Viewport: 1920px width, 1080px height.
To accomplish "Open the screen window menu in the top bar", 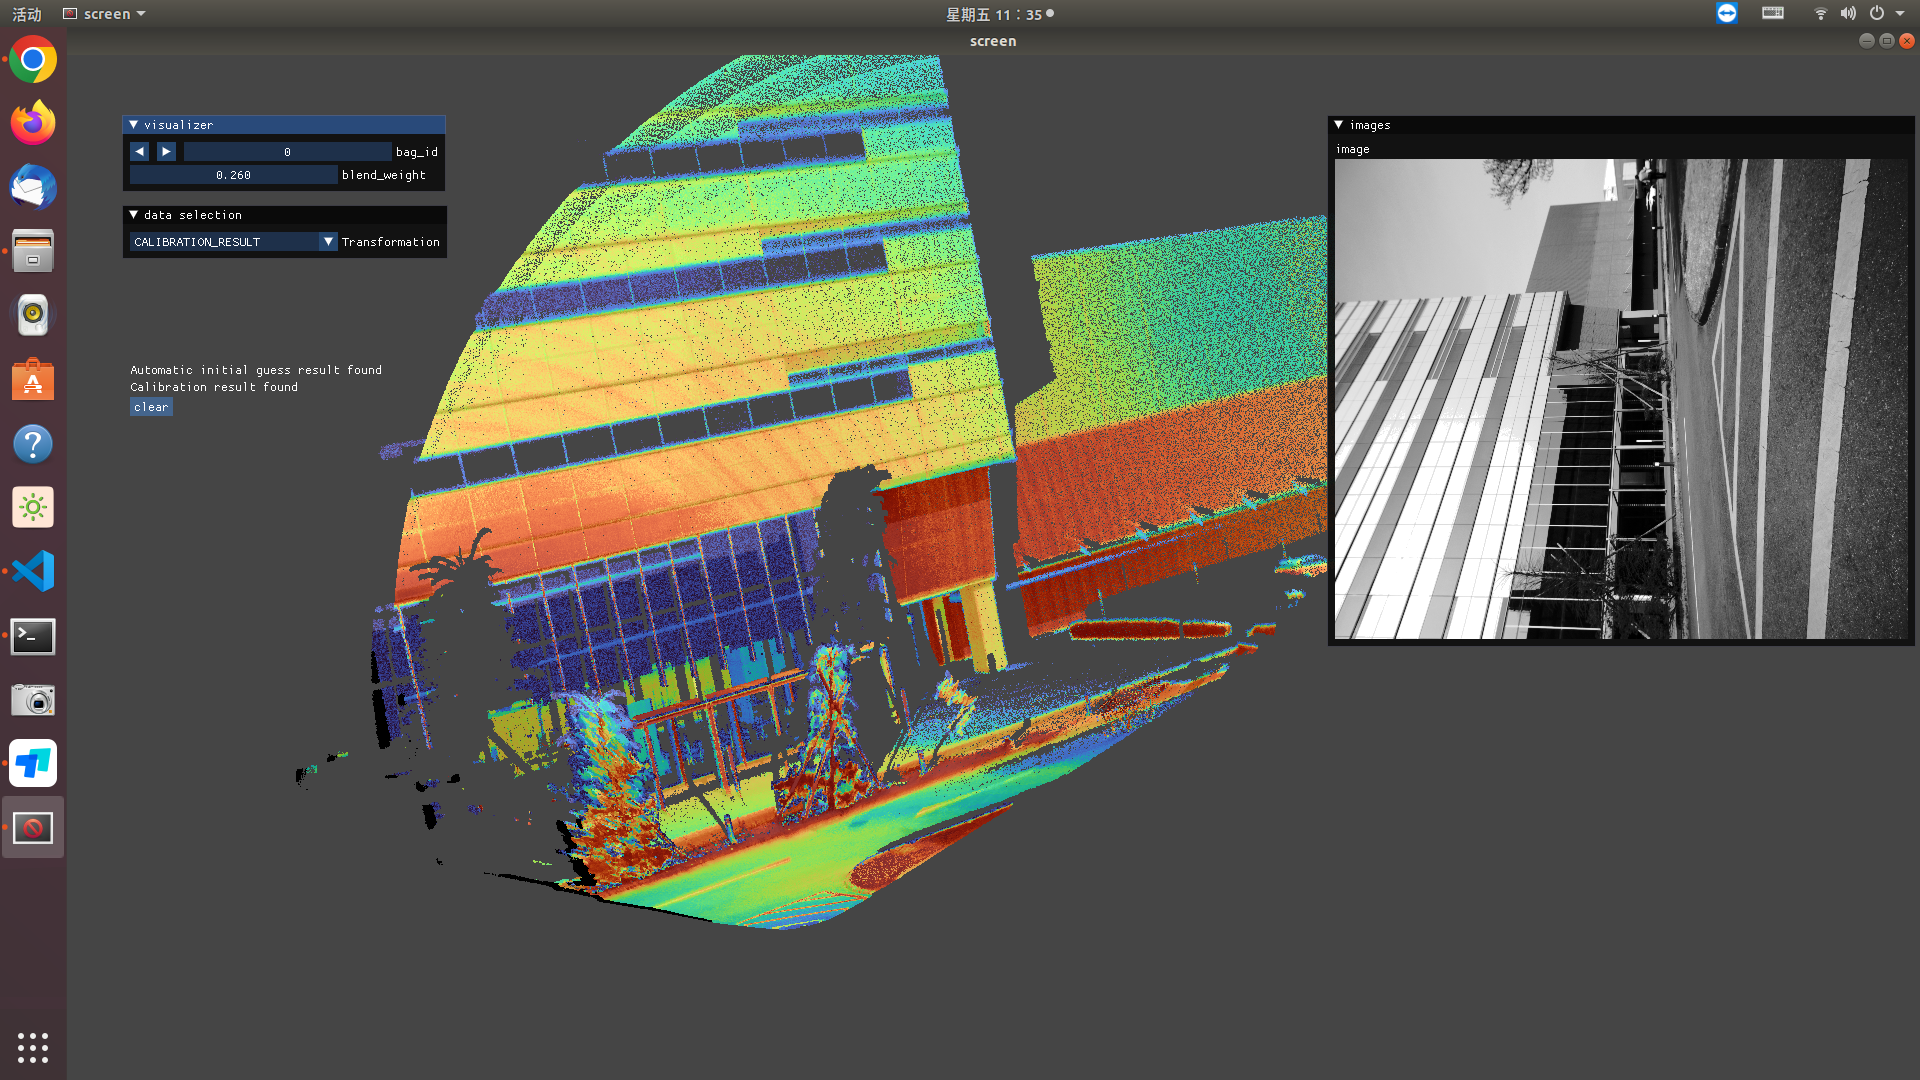I will (x=104, y=13).
